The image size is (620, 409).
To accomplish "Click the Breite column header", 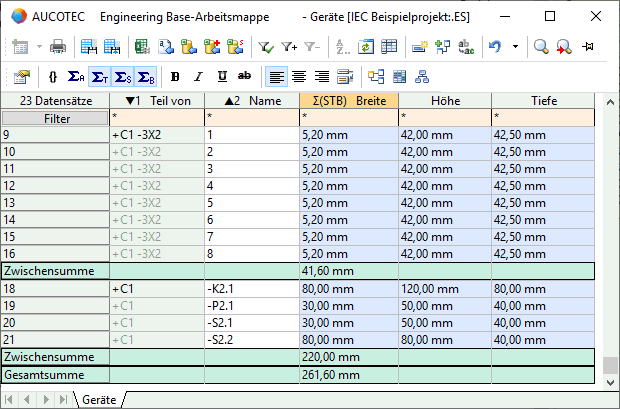I will click(348, 100).
